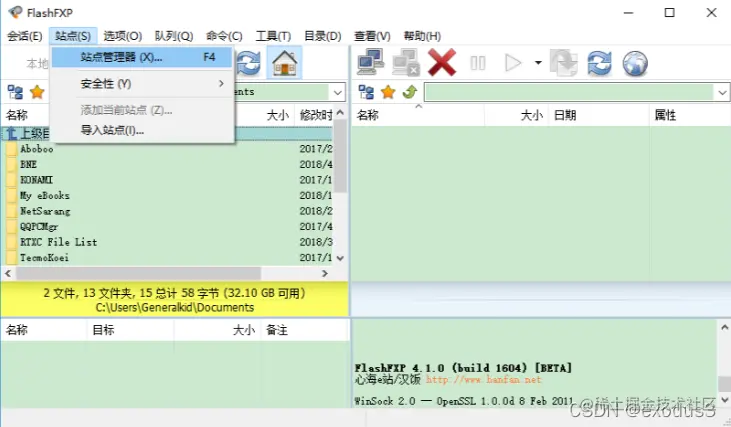This screenshot has height=427, width=731.
Task: Open the 查看(V) menu
Action: click(x=372, y=36)
